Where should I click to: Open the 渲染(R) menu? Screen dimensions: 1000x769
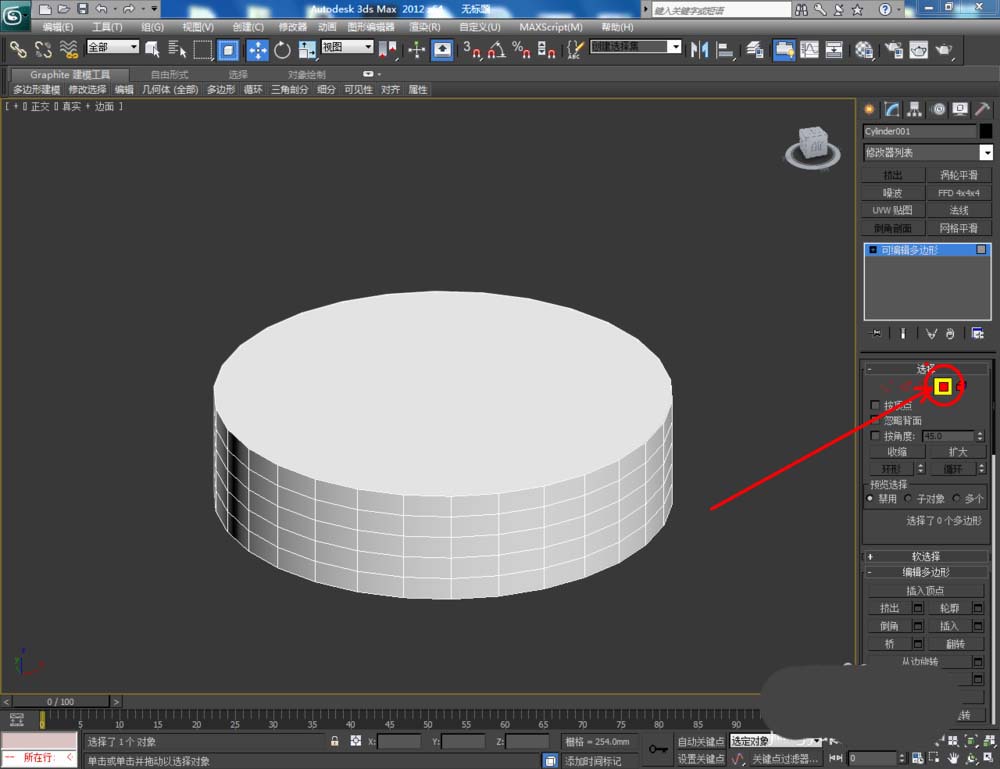[424, 27]
